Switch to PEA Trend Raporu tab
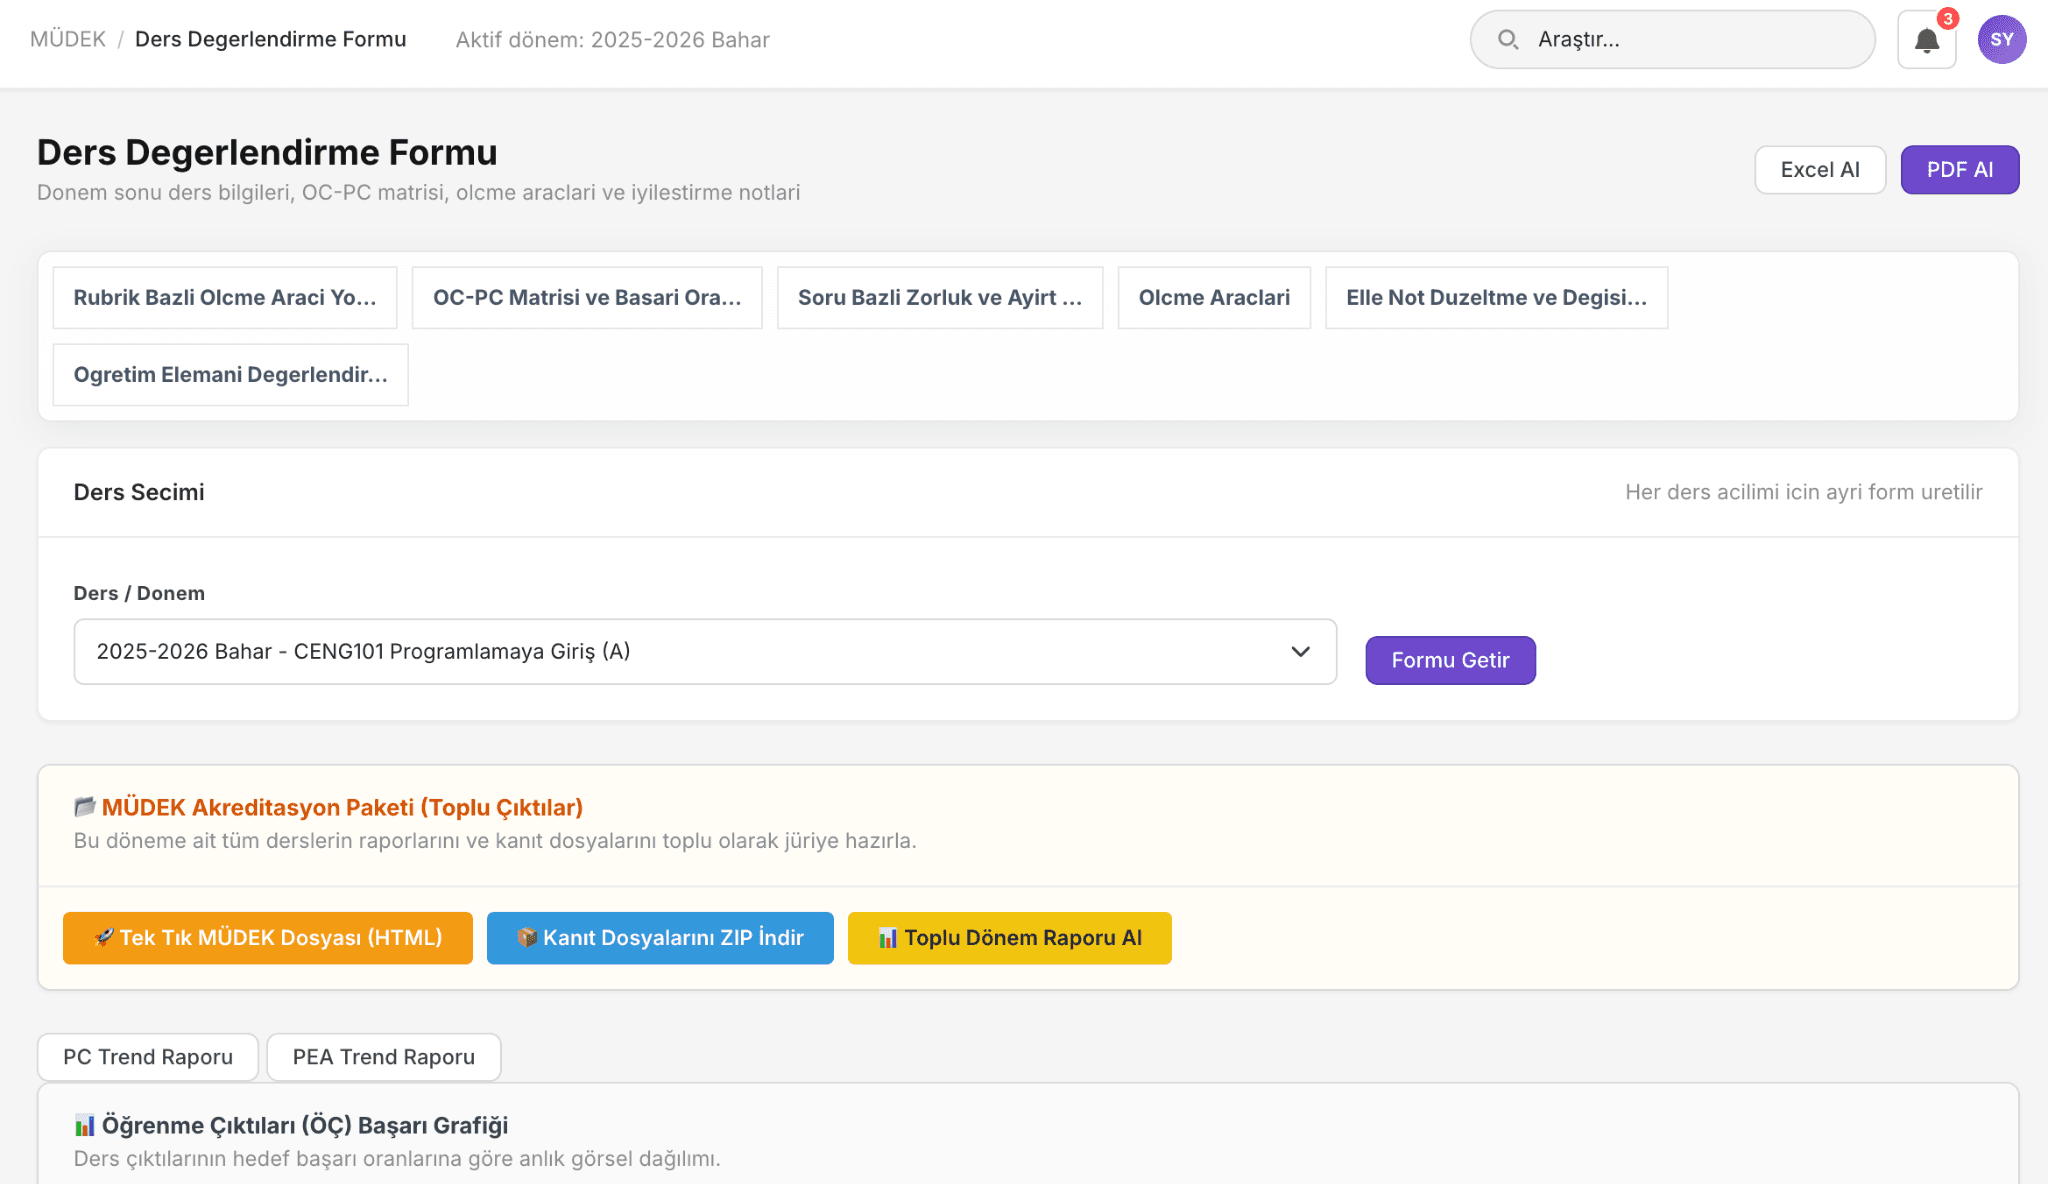The image size is (2048, 1184). (x=384, y=1057)
